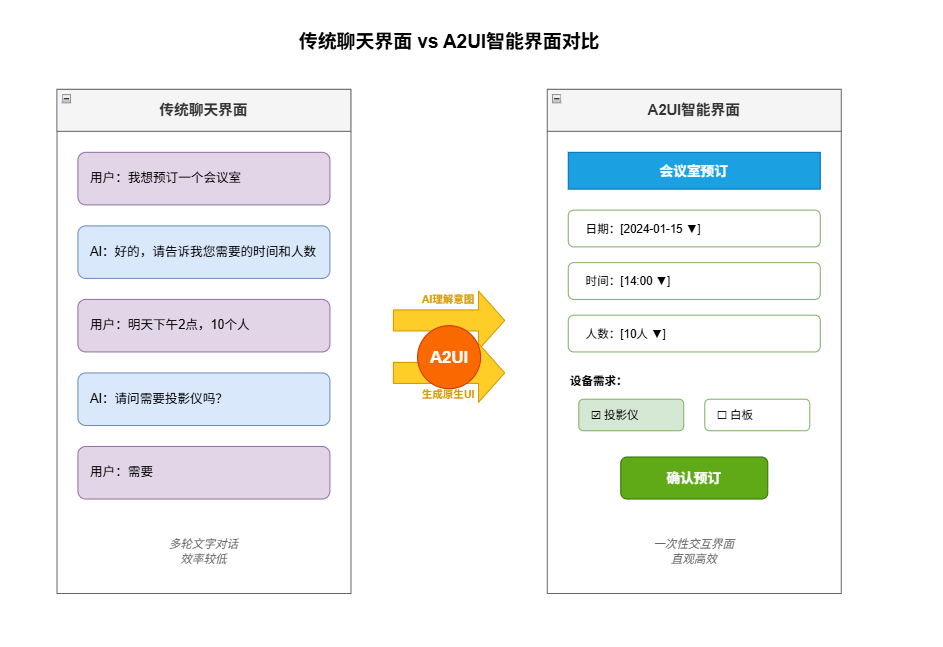
Task: Click the user bubble saying 需要
Action: pos(203,472)
